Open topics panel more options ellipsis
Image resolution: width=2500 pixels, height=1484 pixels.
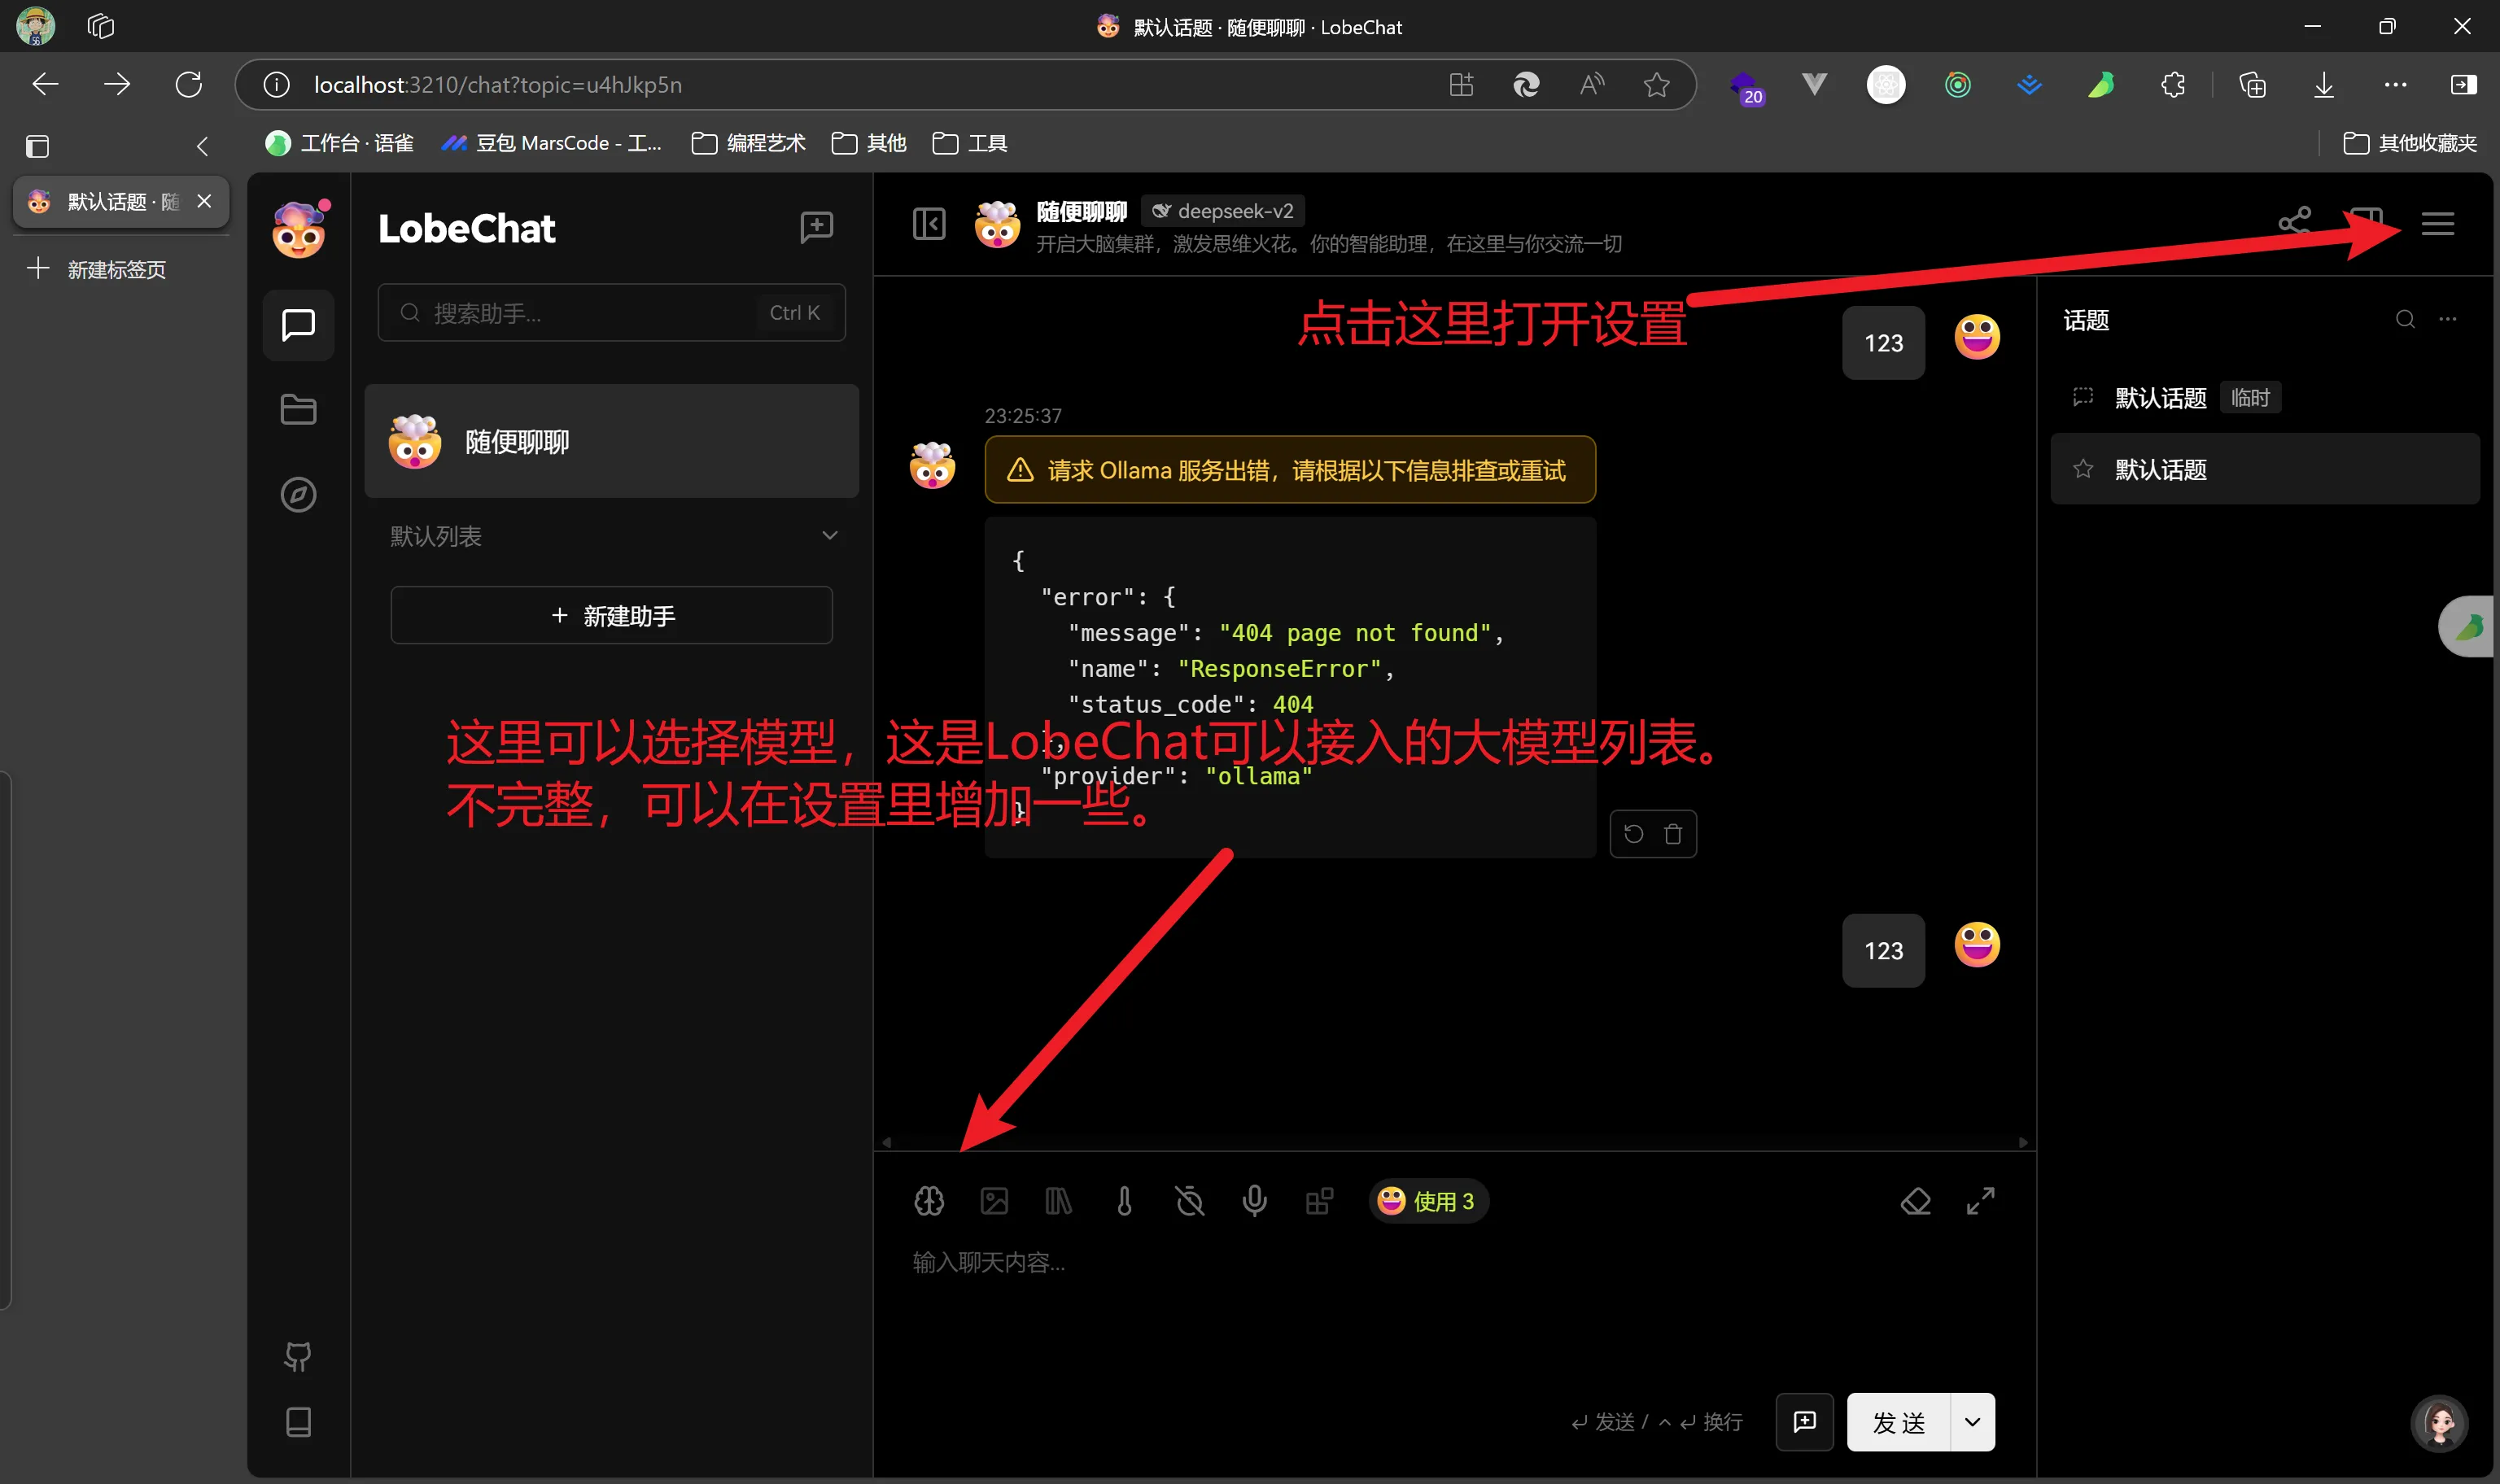(x=2447, y=319)
